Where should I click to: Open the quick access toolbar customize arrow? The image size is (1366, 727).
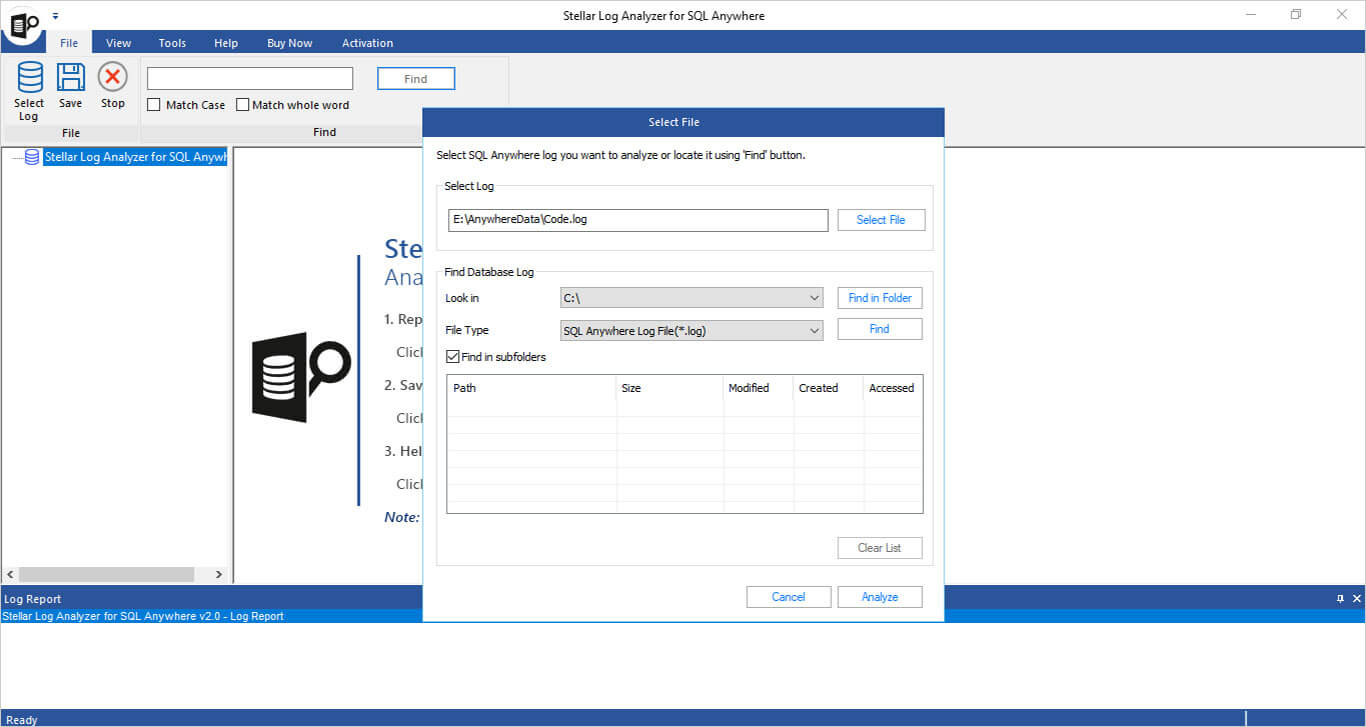tap(55, 16)
